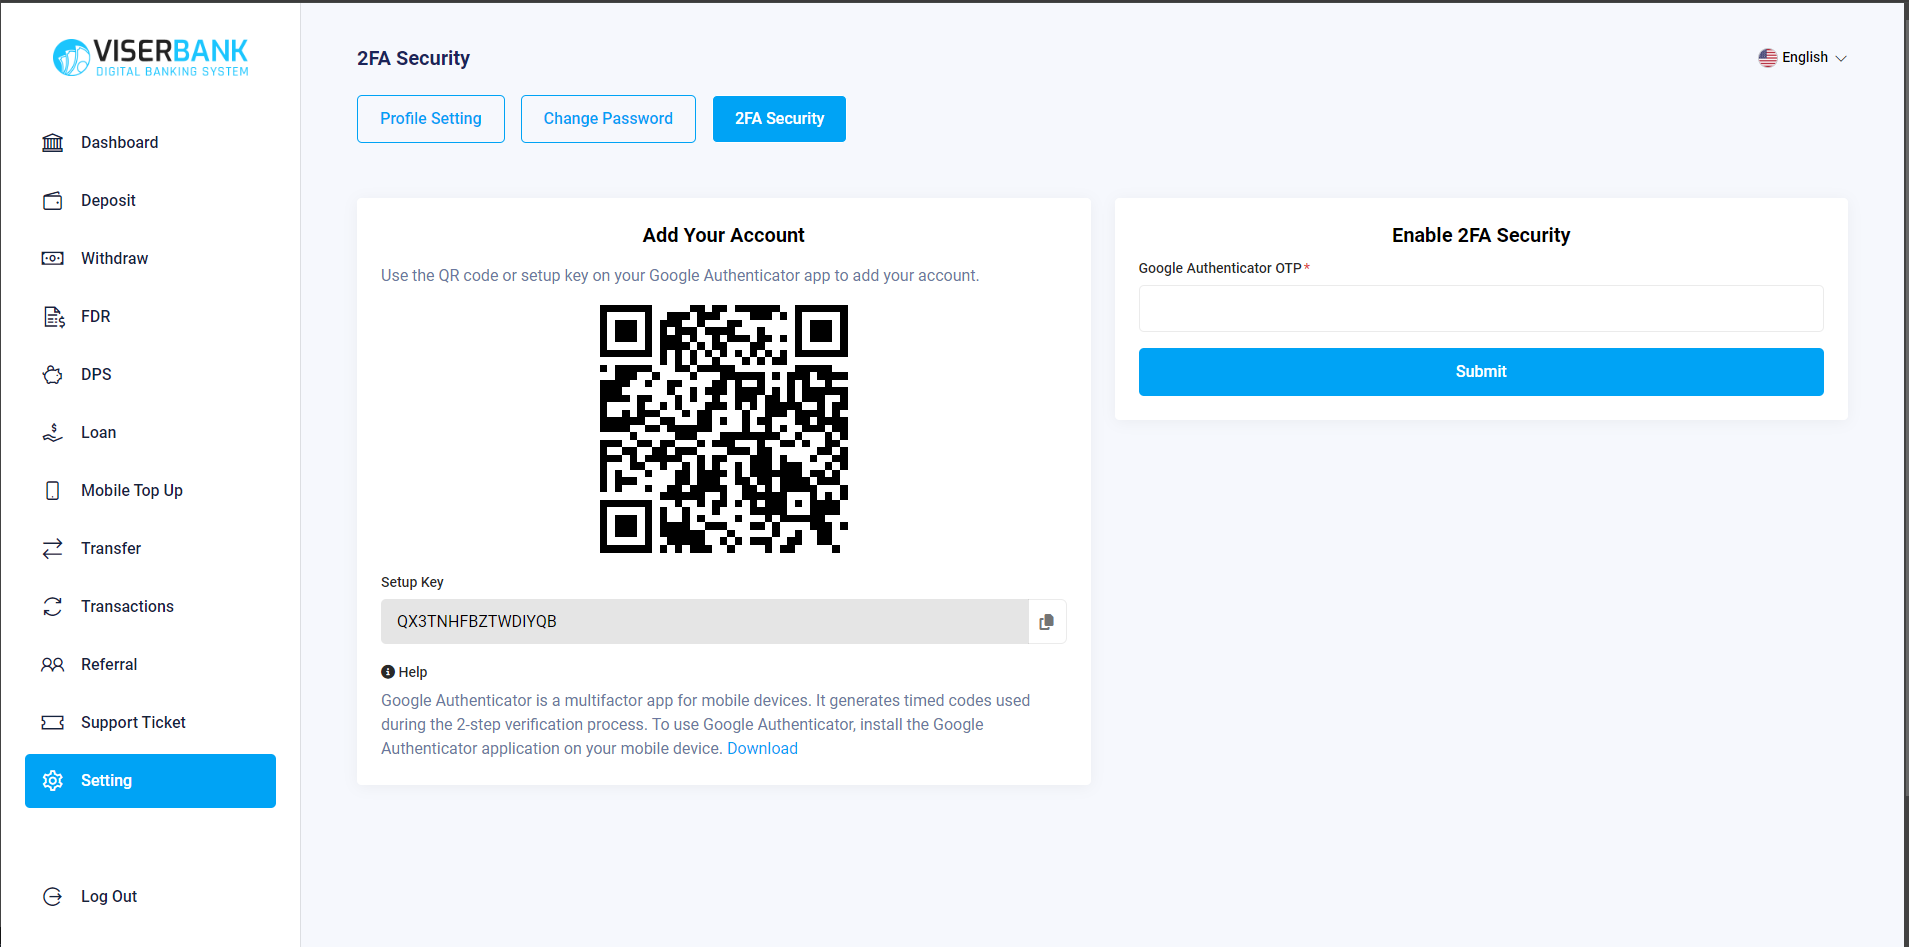The image size is (1909, 947).
Task: Open the English language dropdown
Action: [1802, 57]
